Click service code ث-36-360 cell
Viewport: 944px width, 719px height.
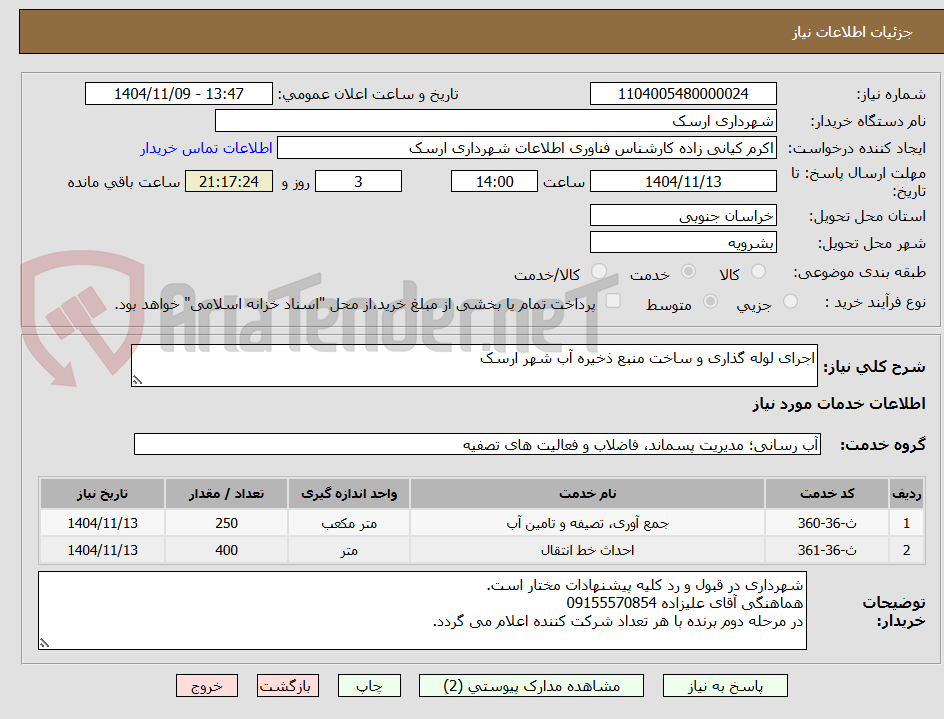point(827,523)
